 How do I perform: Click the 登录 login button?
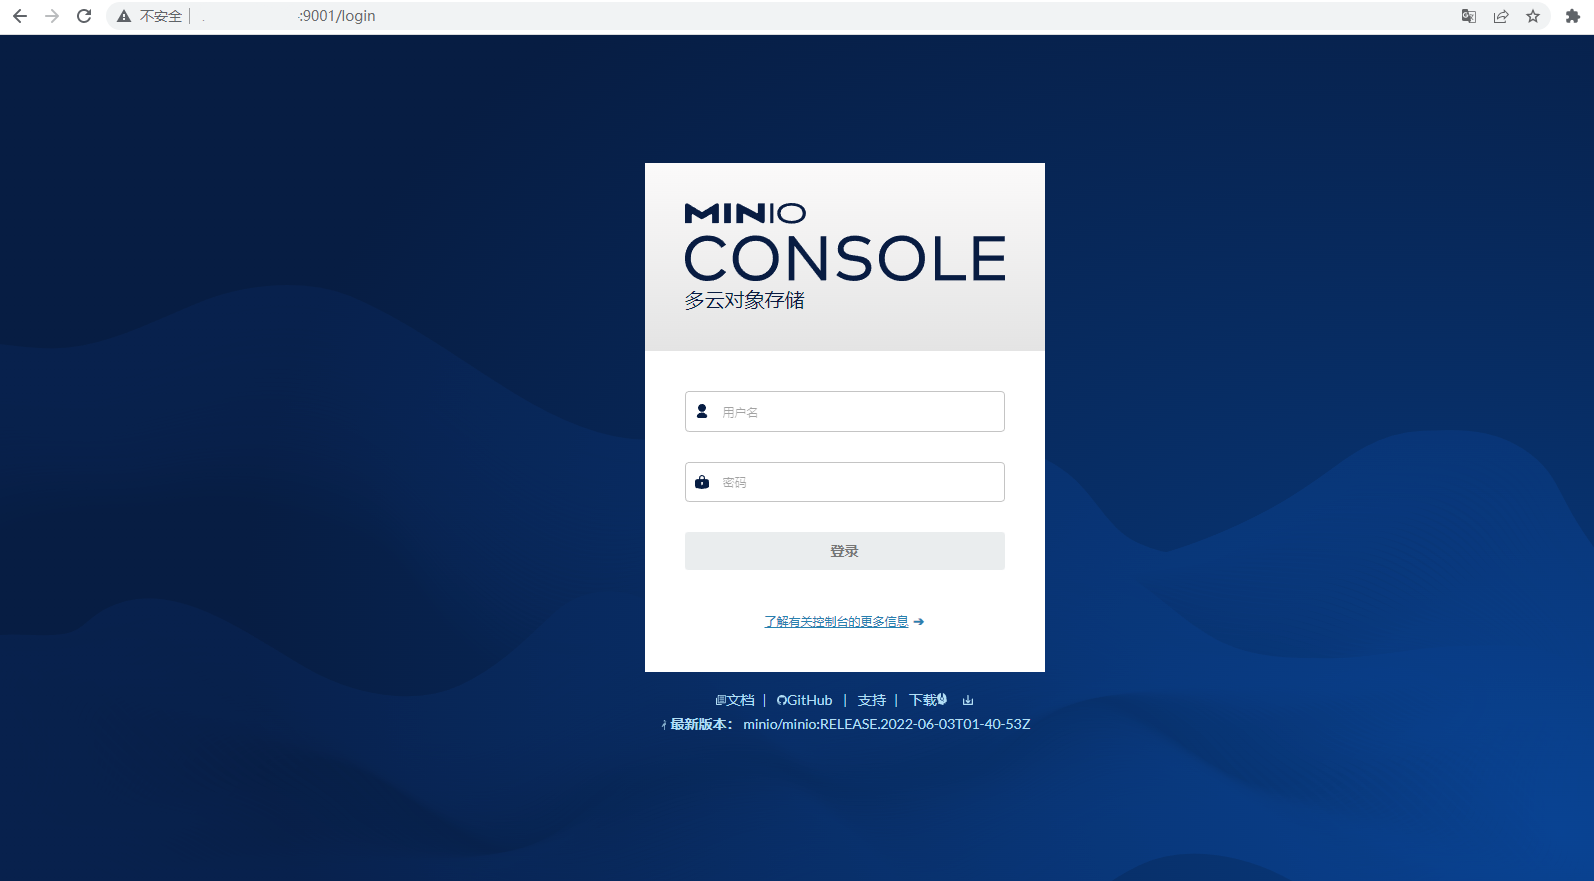coord(845,551)
